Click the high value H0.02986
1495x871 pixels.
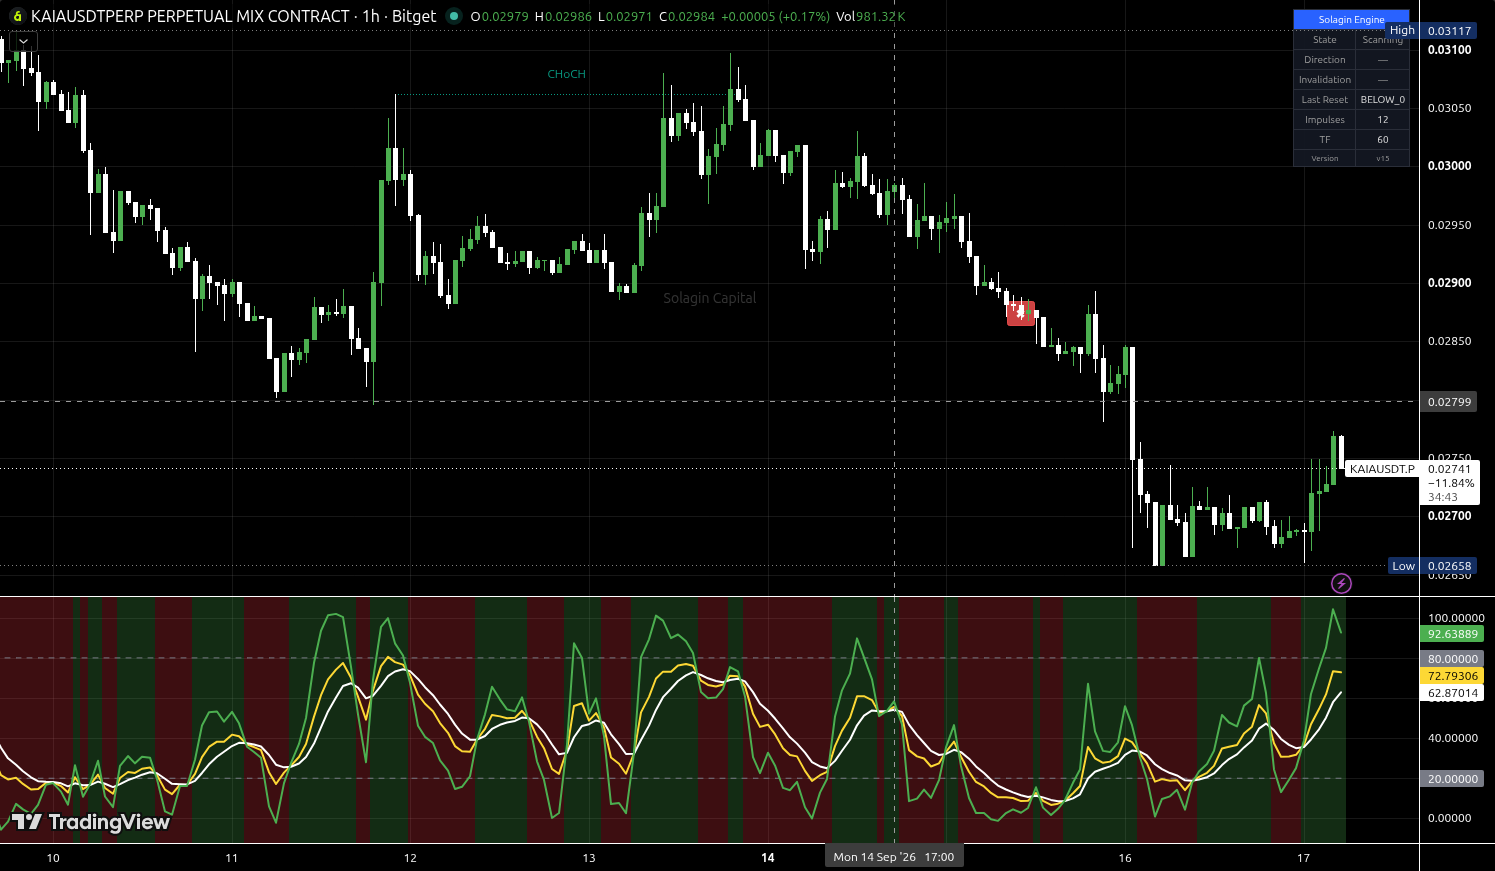(563, 16)
